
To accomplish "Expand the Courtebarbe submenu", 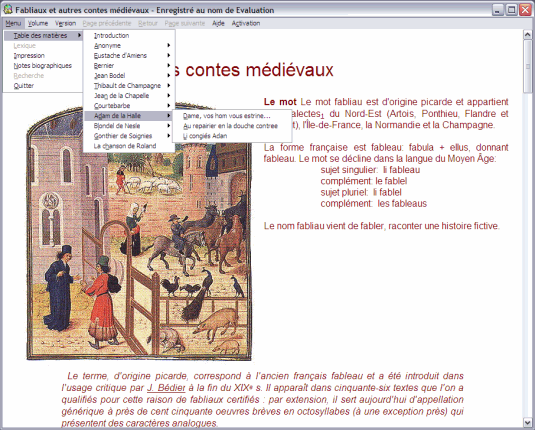I will tap(129, 106).
